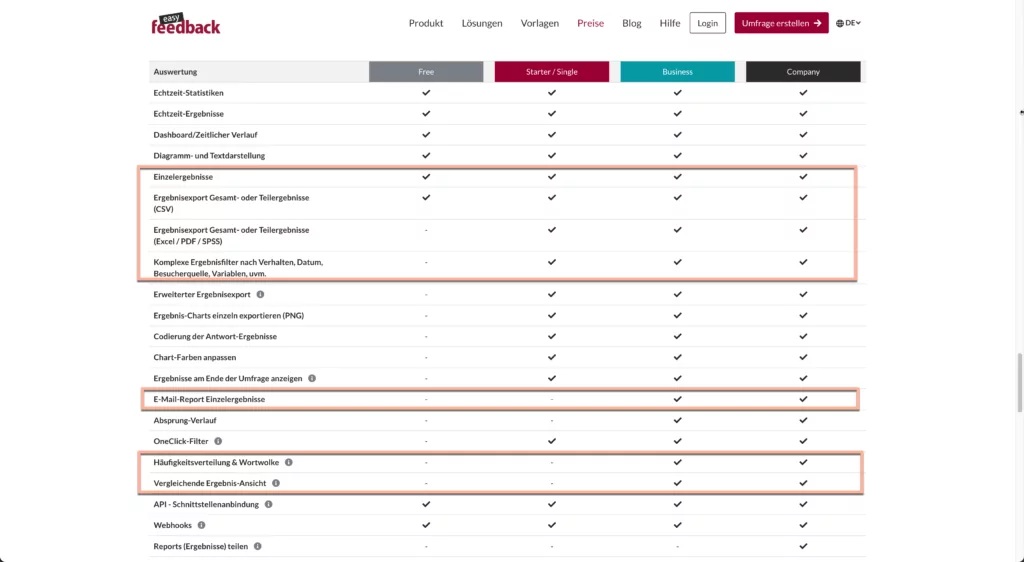Show info for Vergleichende Ergebnis-Ansicht
The height and width of the screenshot is (562, 1024).
click(x=276, y=483)
